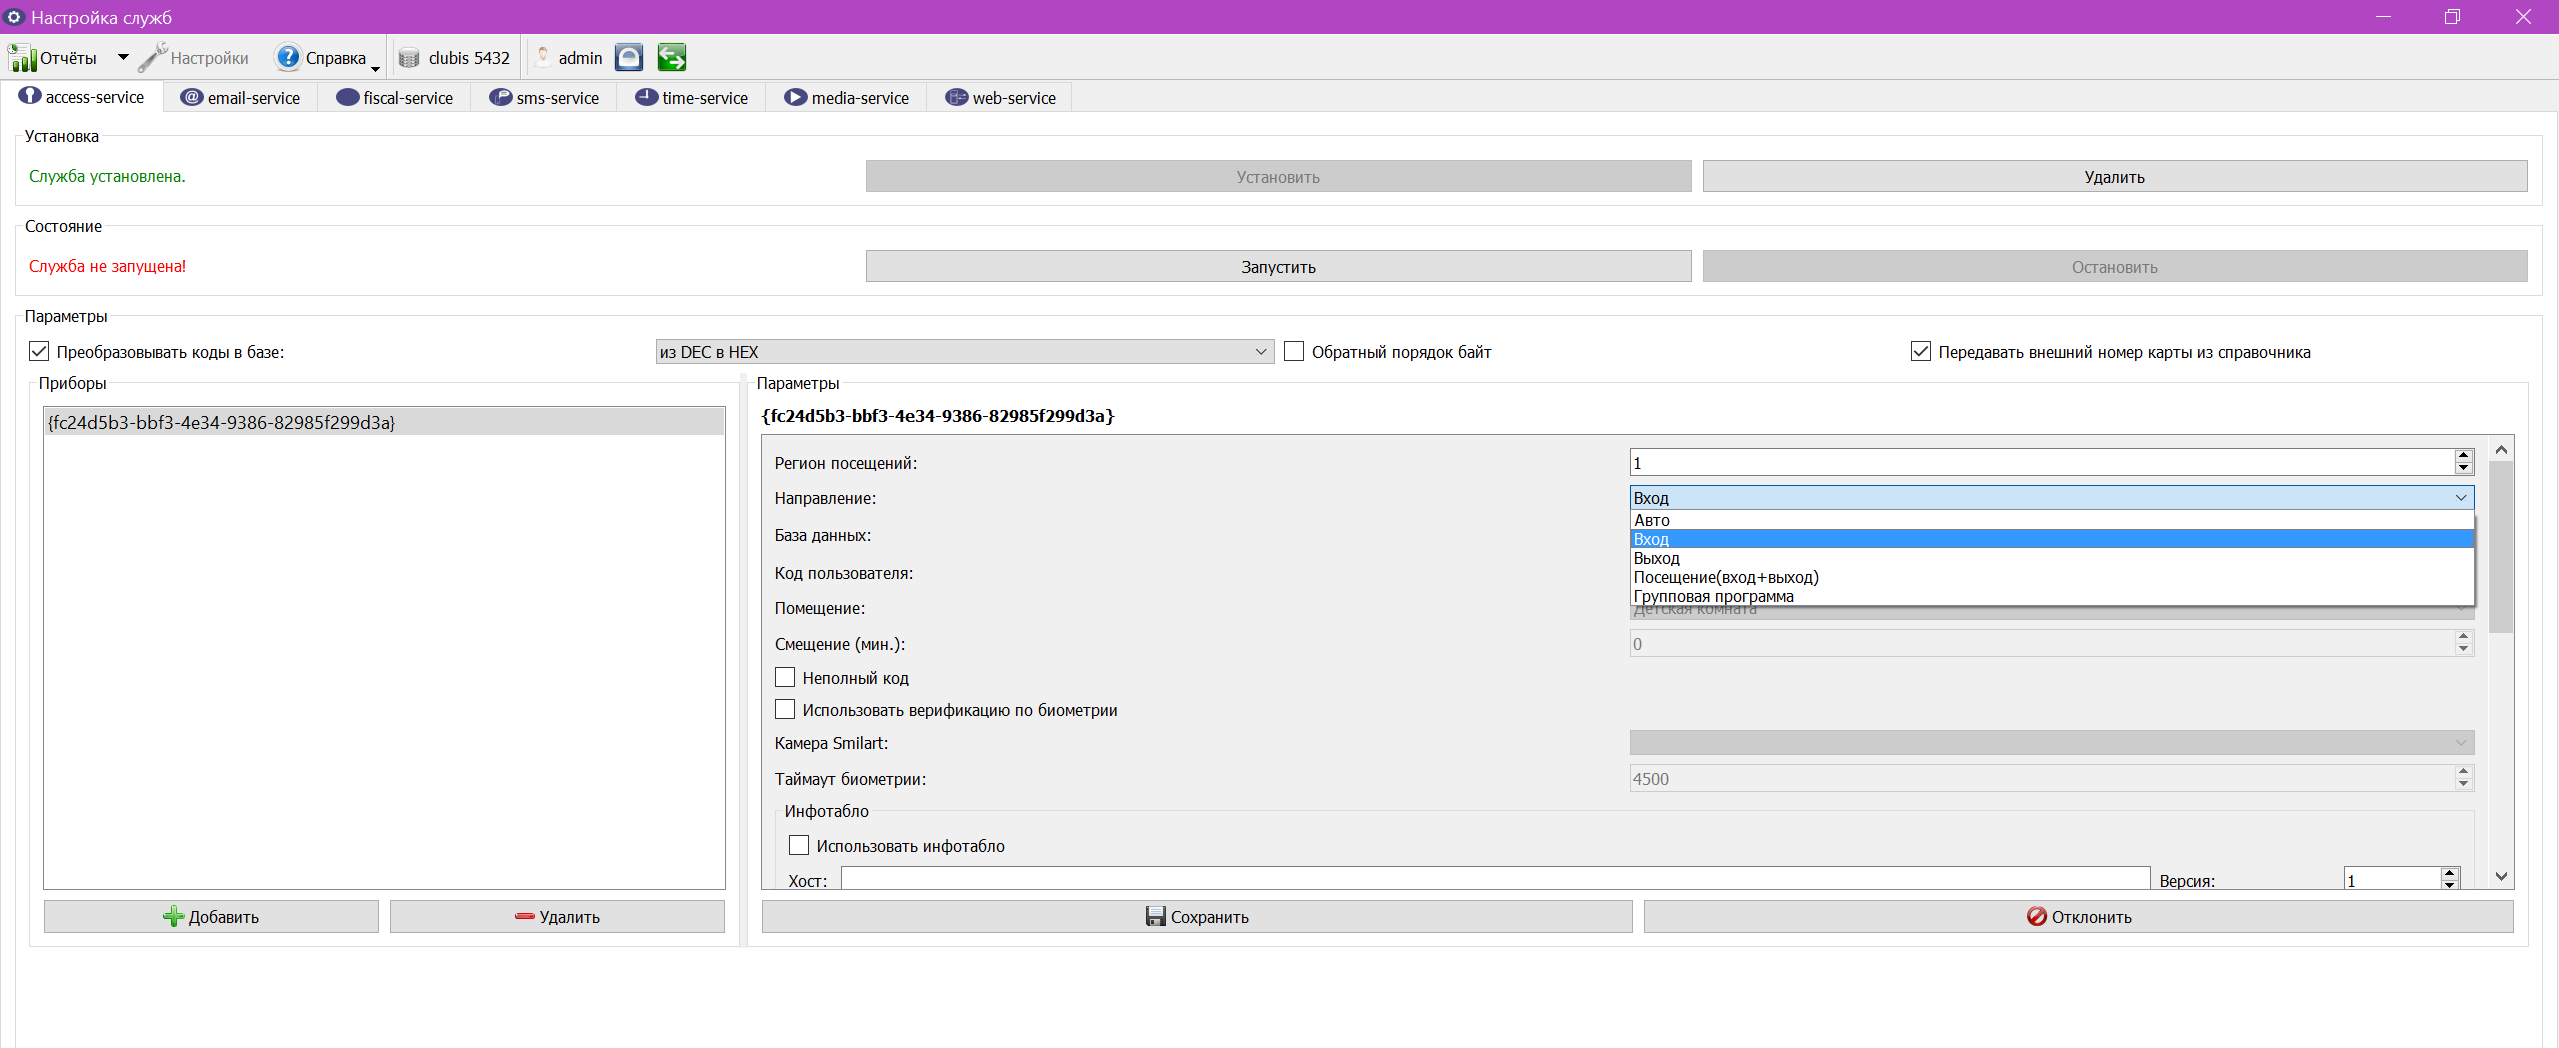Open the Отчёты reports icon
This screenshot has width=2559, height=1048.
[x=22, y=58]
